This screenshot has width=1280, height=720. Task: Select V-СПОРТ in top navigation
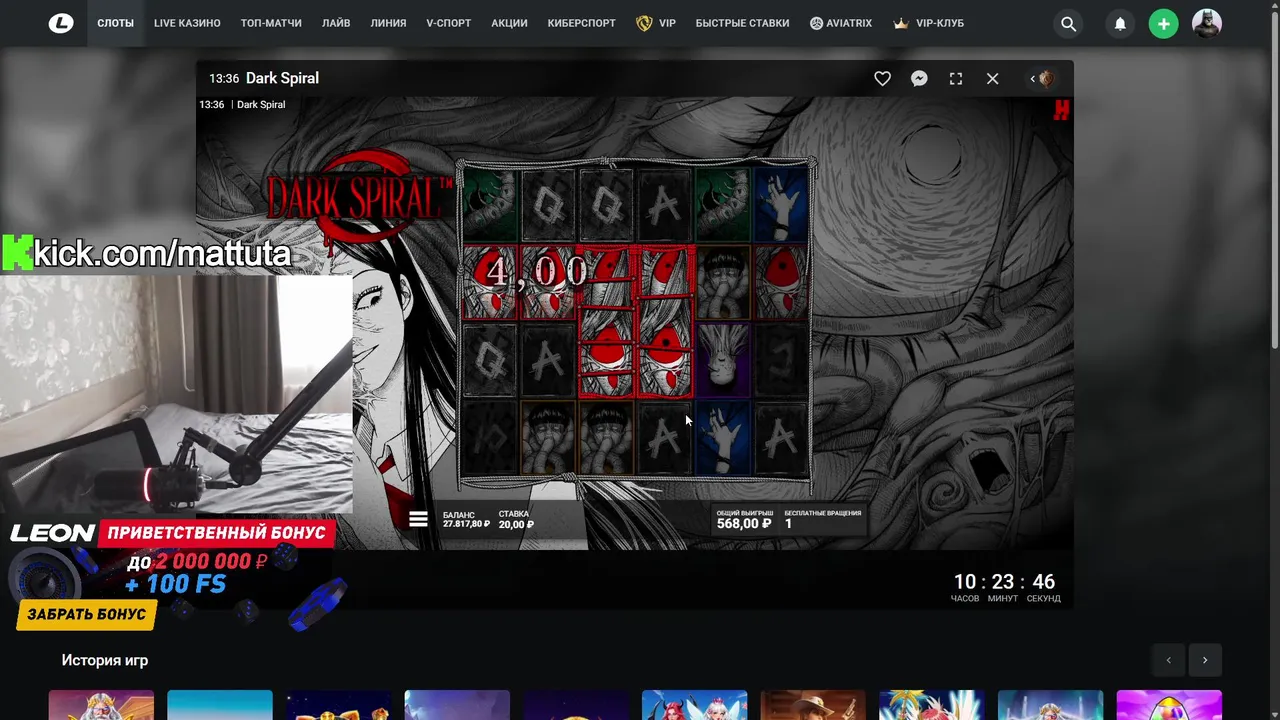point(448,23)
